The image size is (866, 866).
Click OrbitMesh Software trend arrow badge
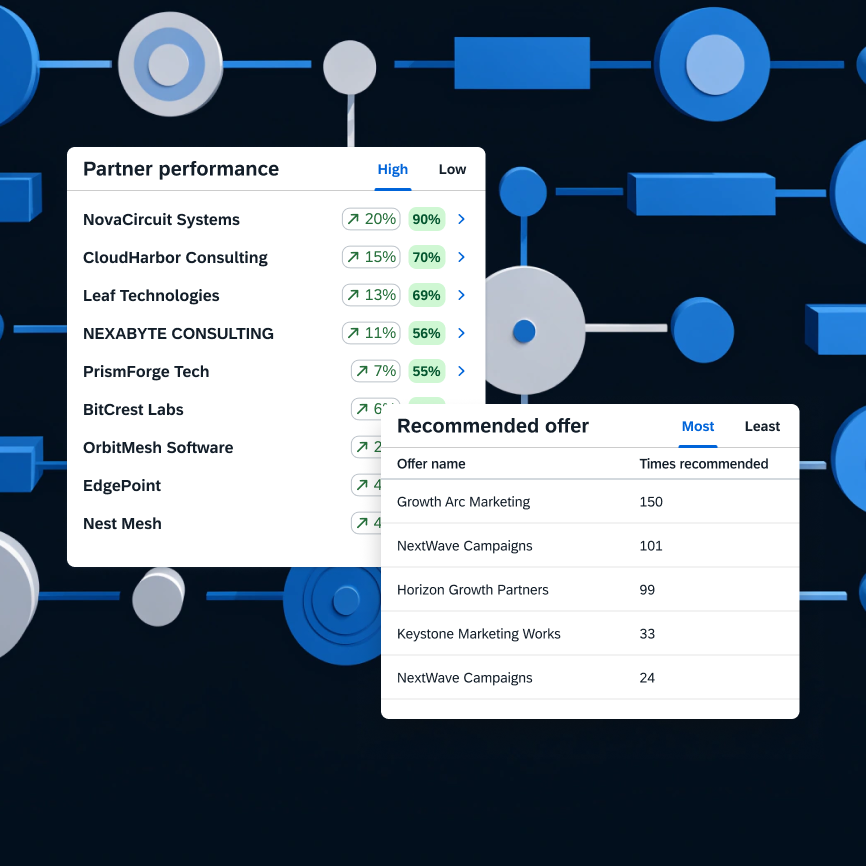(x=366, y=447)
